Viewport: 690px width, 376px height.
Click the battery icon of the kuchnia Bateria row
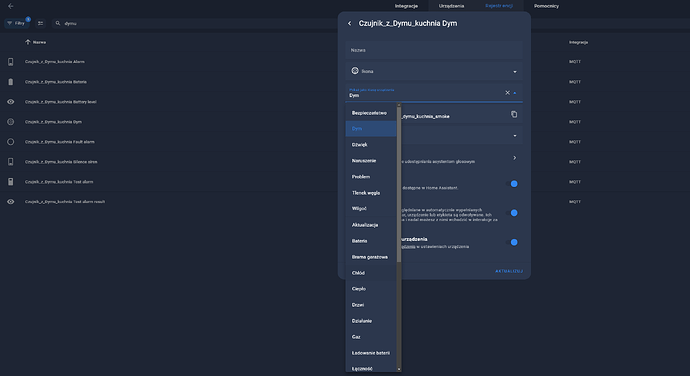click(11, 82)
